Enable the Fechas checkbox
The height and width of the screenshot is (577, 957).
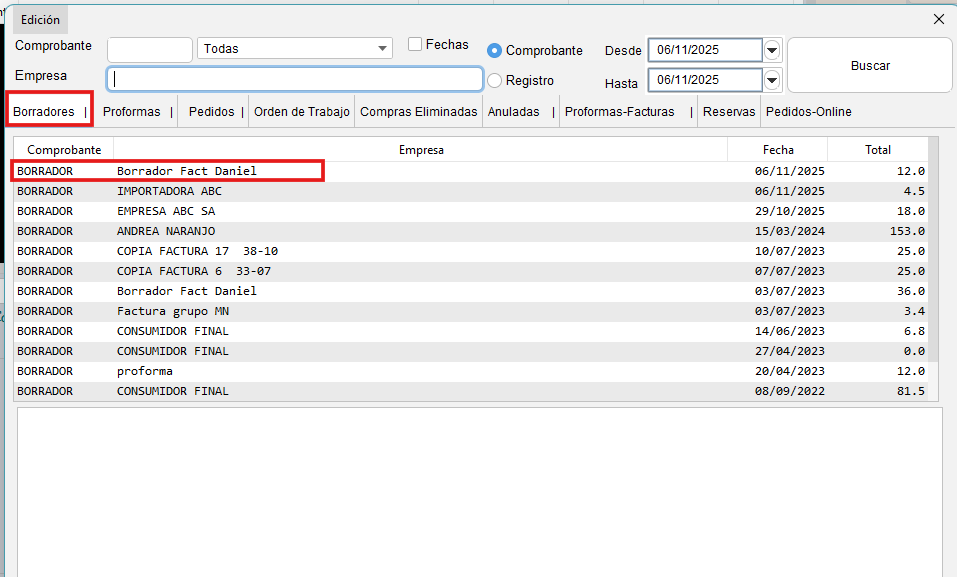(x=415, y=44)
